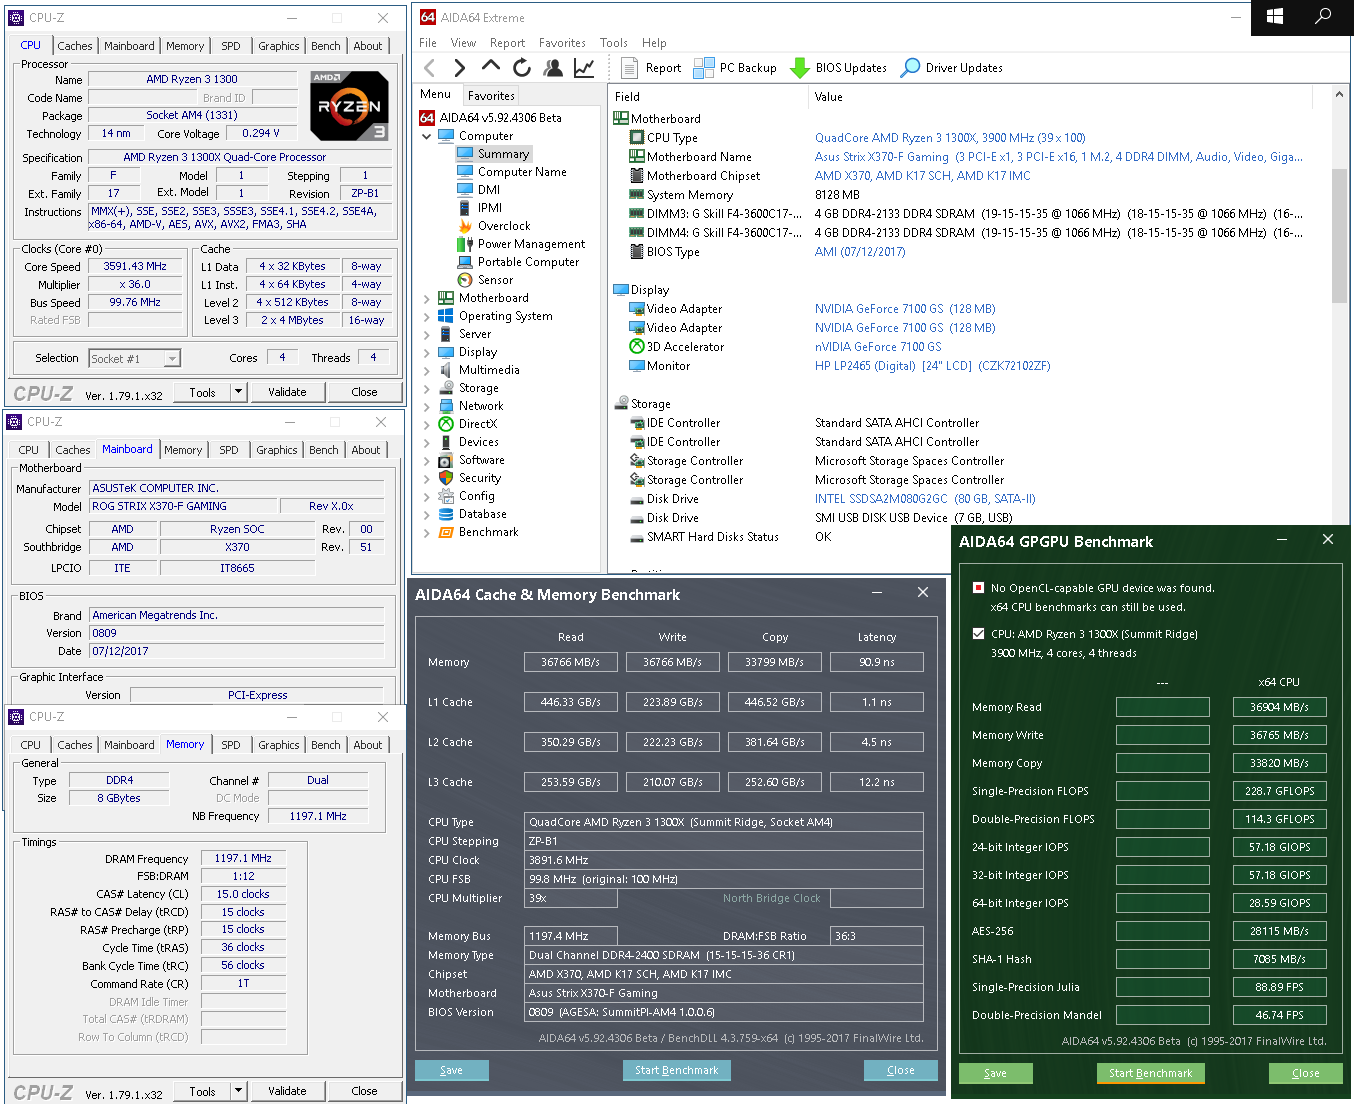
Task: Start Benchmark in Cache & Memory Benchmark
Action: click(x=677, y=1070)
